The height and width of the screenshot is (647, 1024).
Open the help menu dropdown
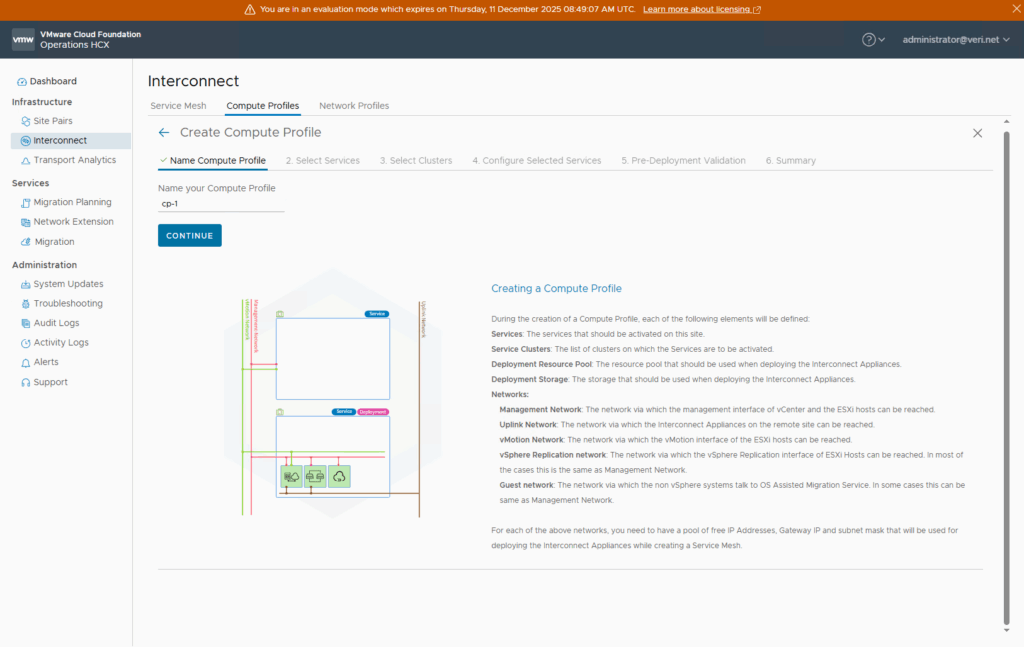click(873, 40)
